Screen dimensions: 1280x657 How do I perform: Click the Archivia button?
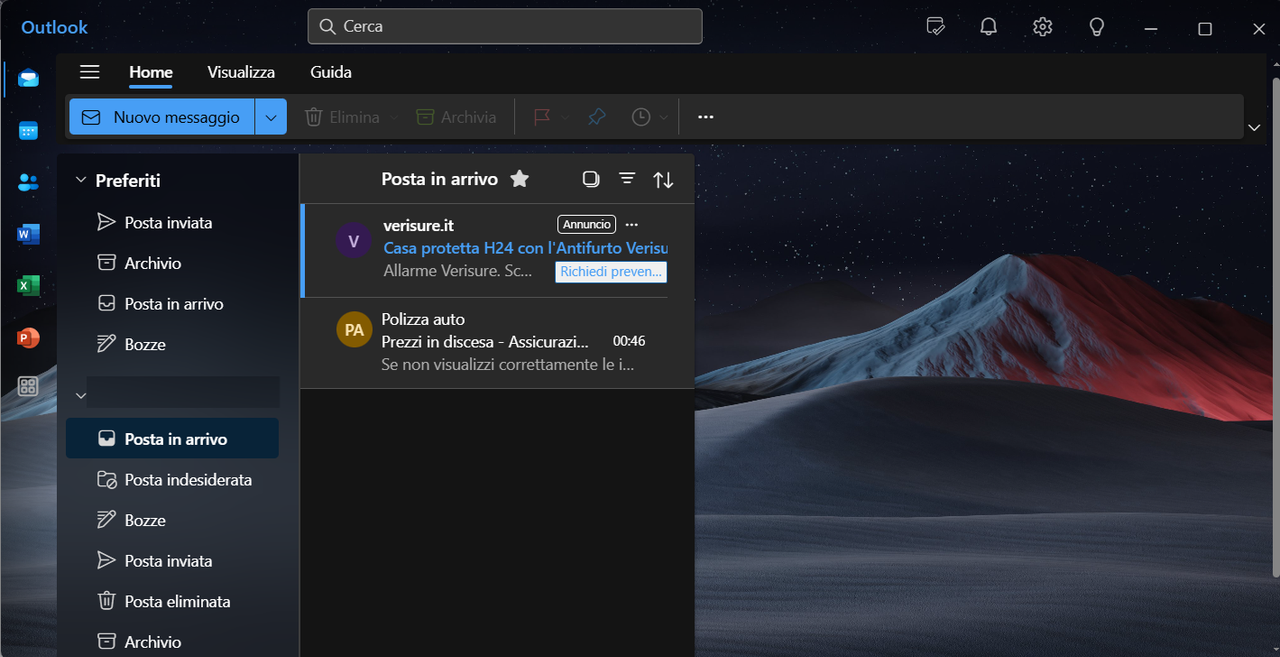[x=457, y=117]
